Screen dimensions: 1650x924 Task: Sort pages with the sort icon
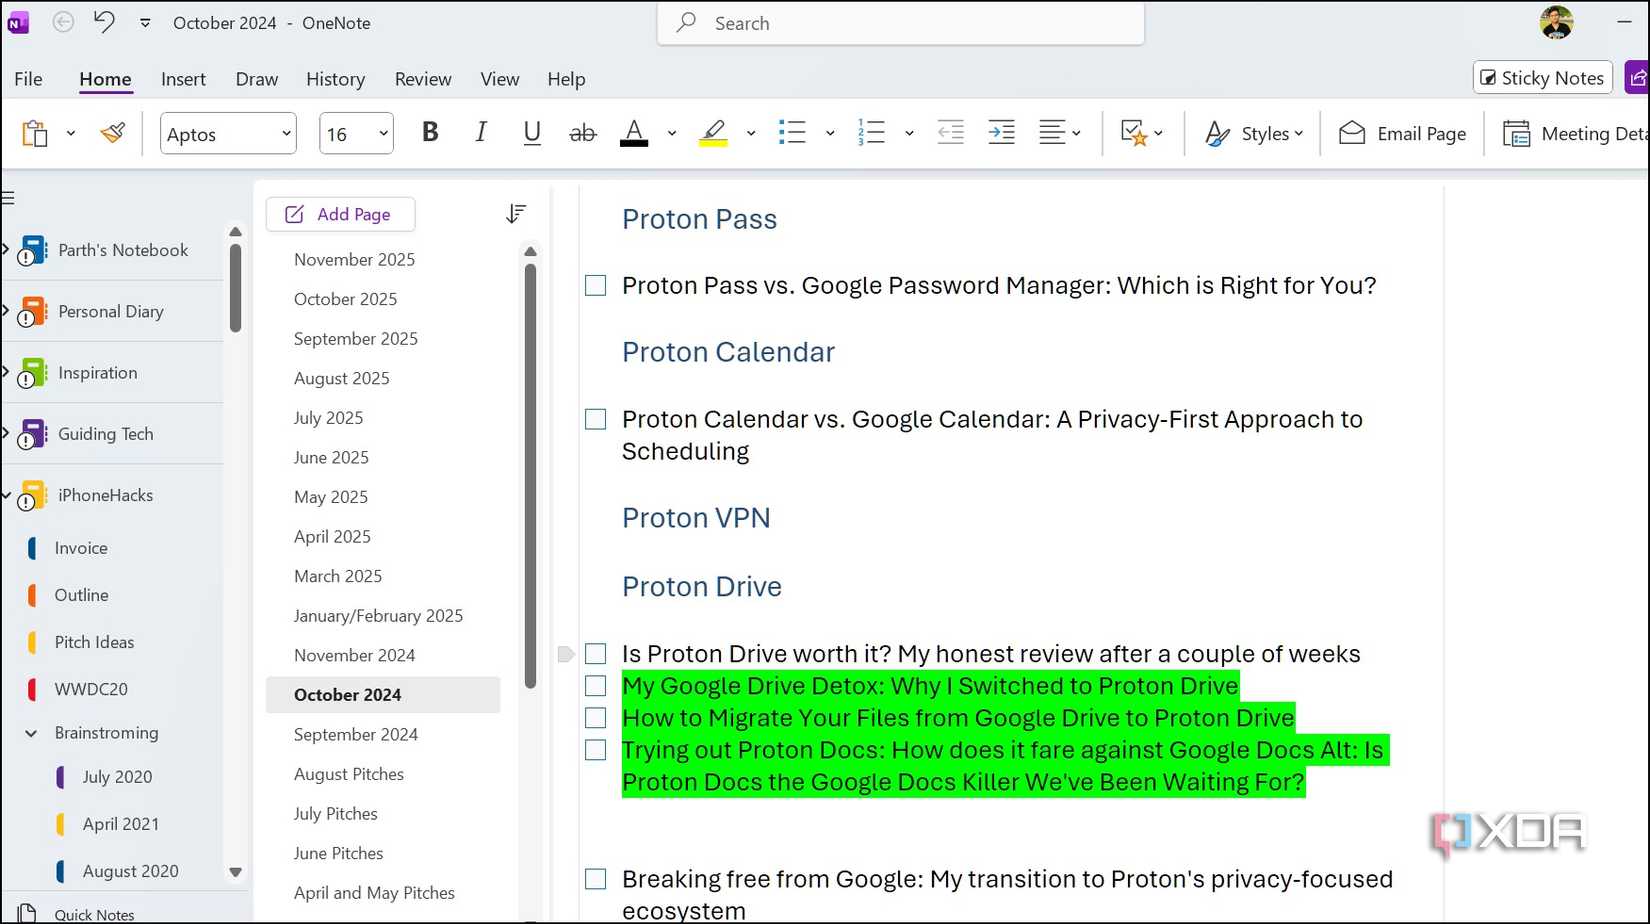[x=516, y=213]
